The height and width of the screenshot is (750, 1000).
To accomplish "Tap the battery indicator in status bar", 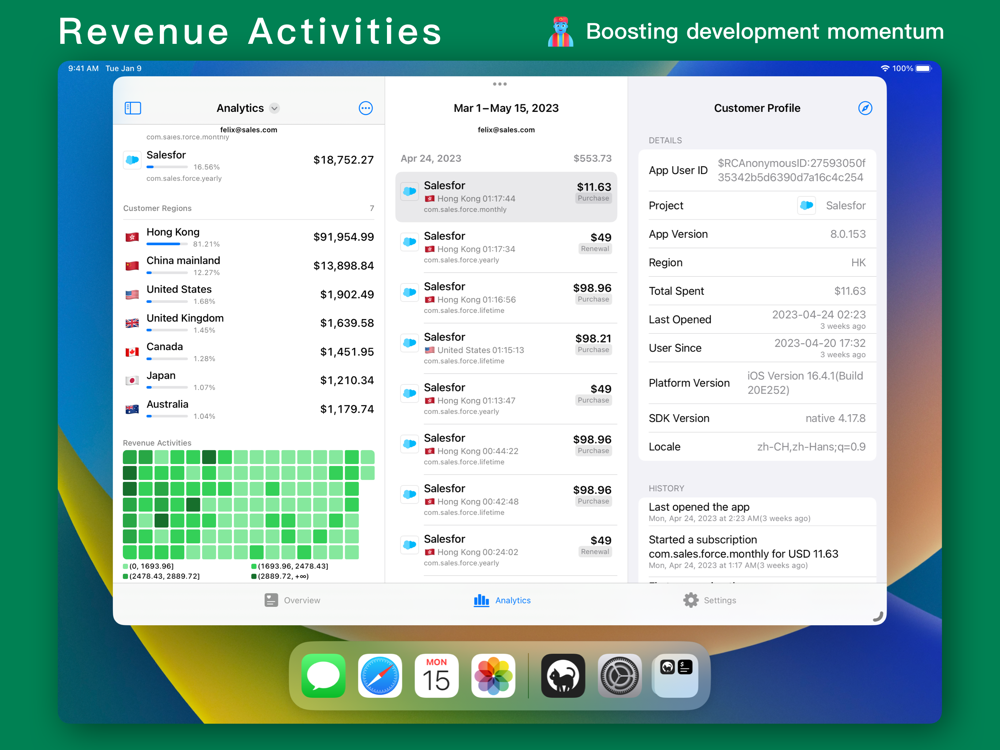I will click(x=923, y=68).
